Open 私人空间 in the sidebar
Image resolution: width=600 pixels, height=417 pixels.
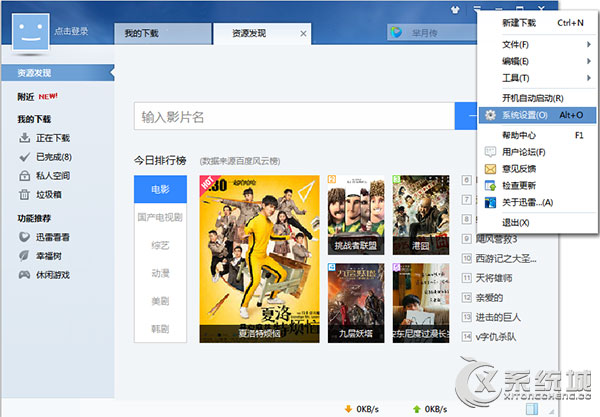click(x=53, y=176)
